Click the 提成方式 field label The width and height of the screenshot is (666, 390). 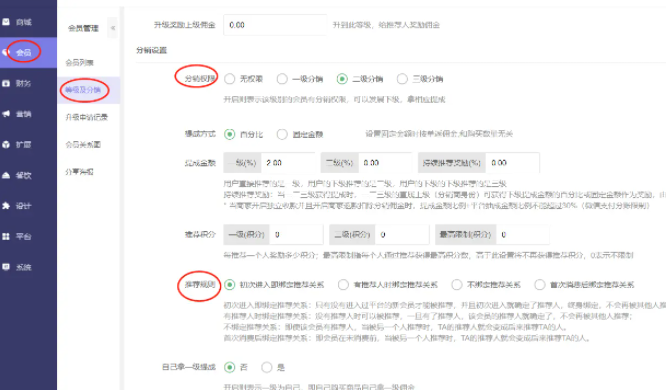pos(200,133)
